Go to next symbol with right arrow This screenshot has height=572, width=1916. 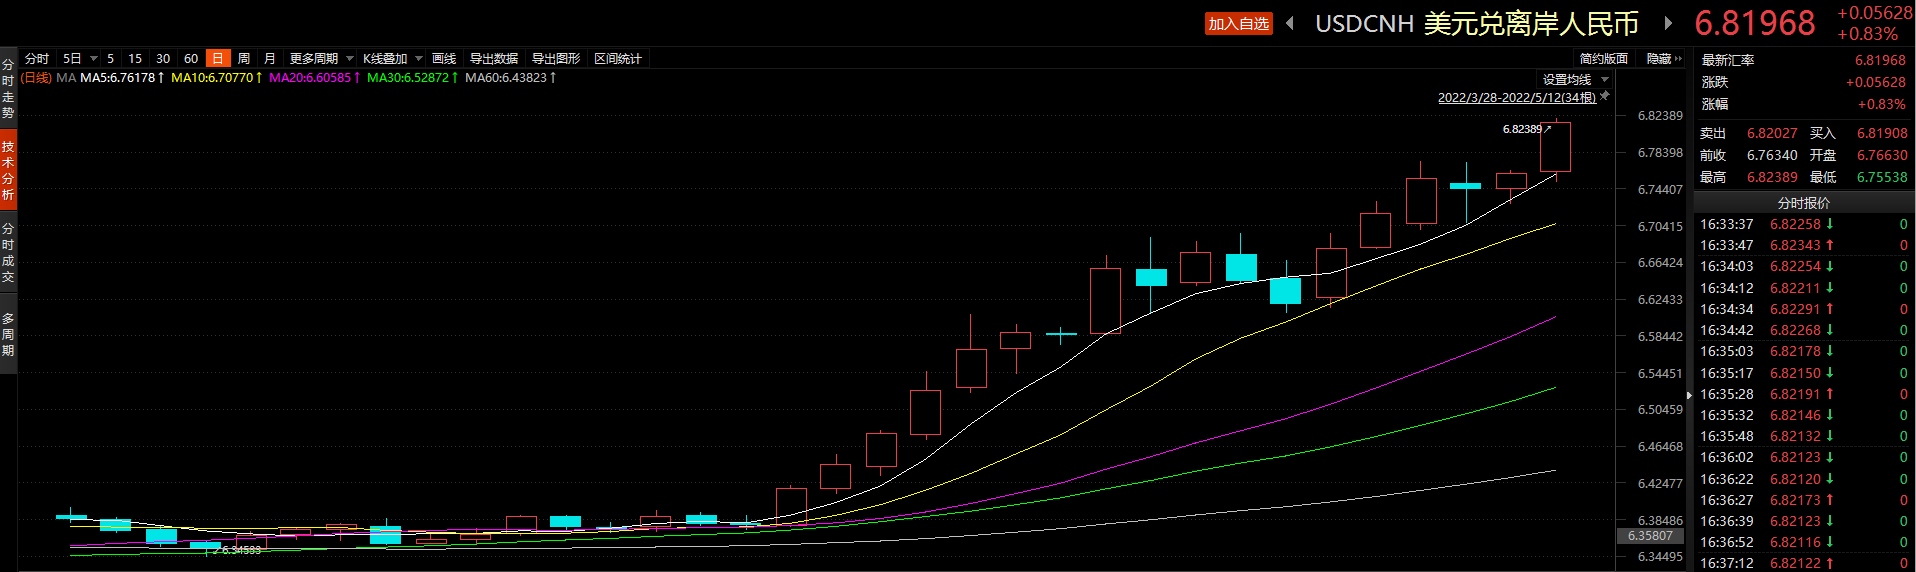[1668, 23]
